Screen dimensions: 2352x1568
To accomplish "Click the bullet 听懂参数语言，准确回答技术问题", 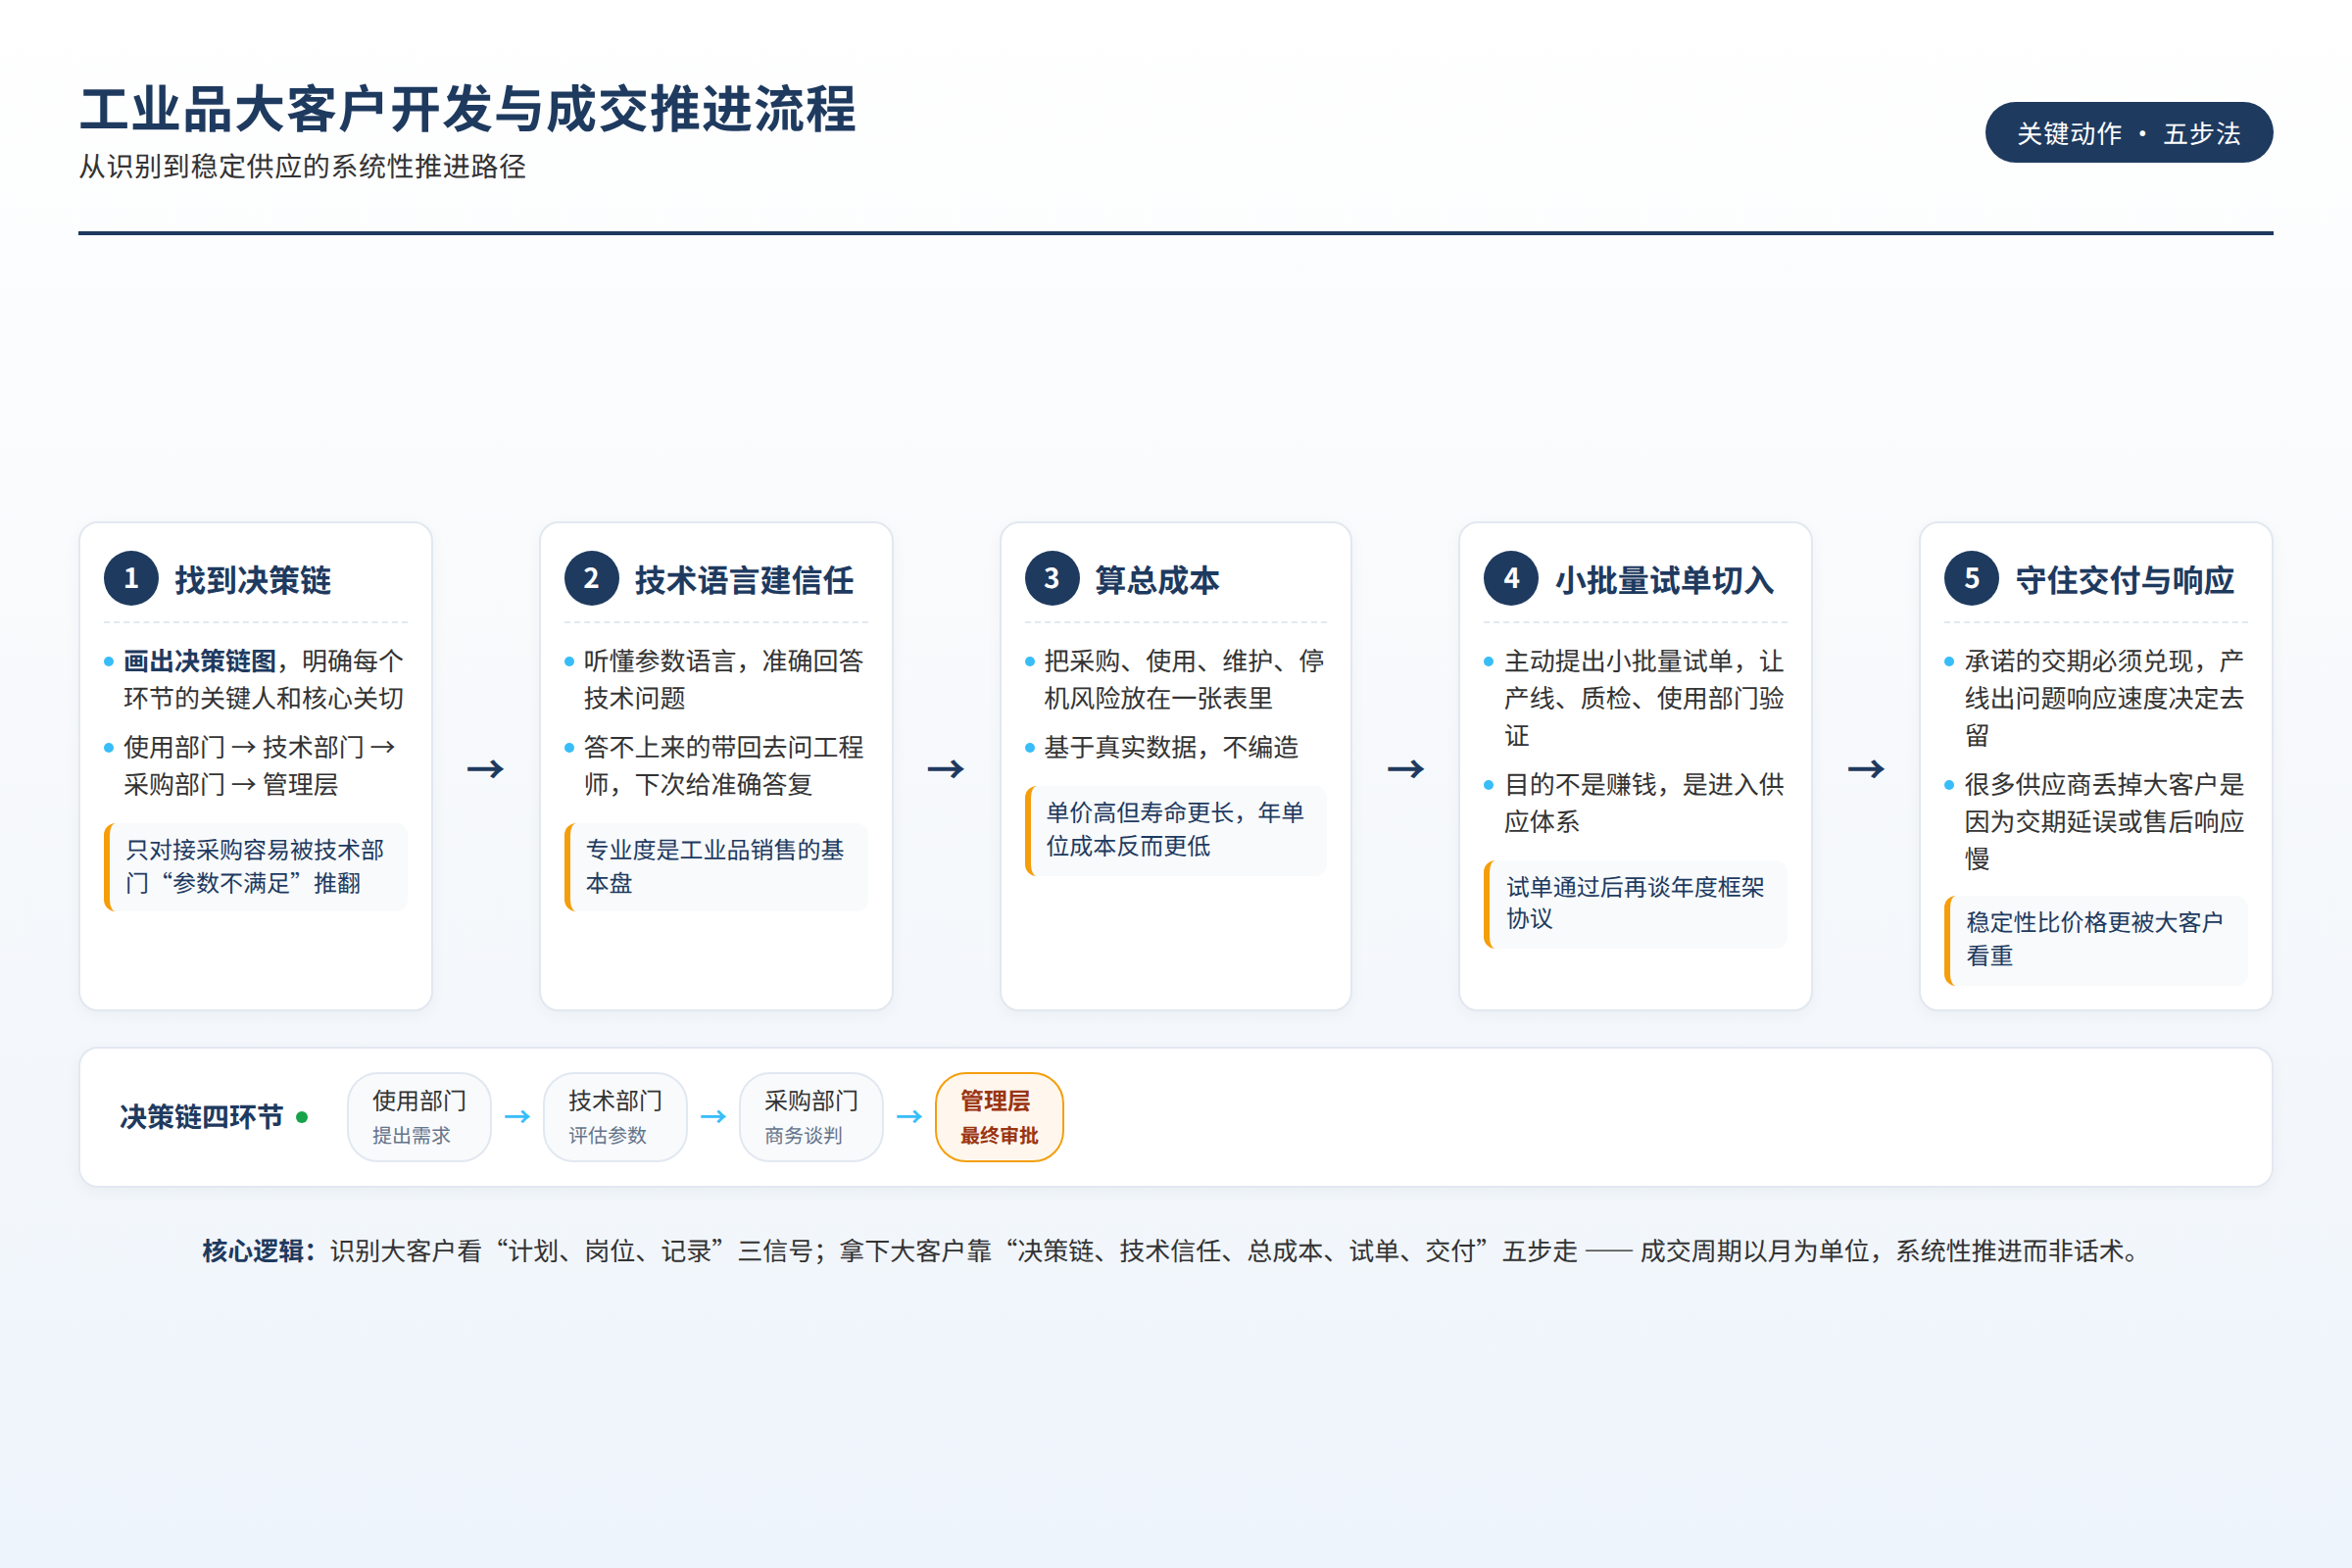I will tap(714, 680).
